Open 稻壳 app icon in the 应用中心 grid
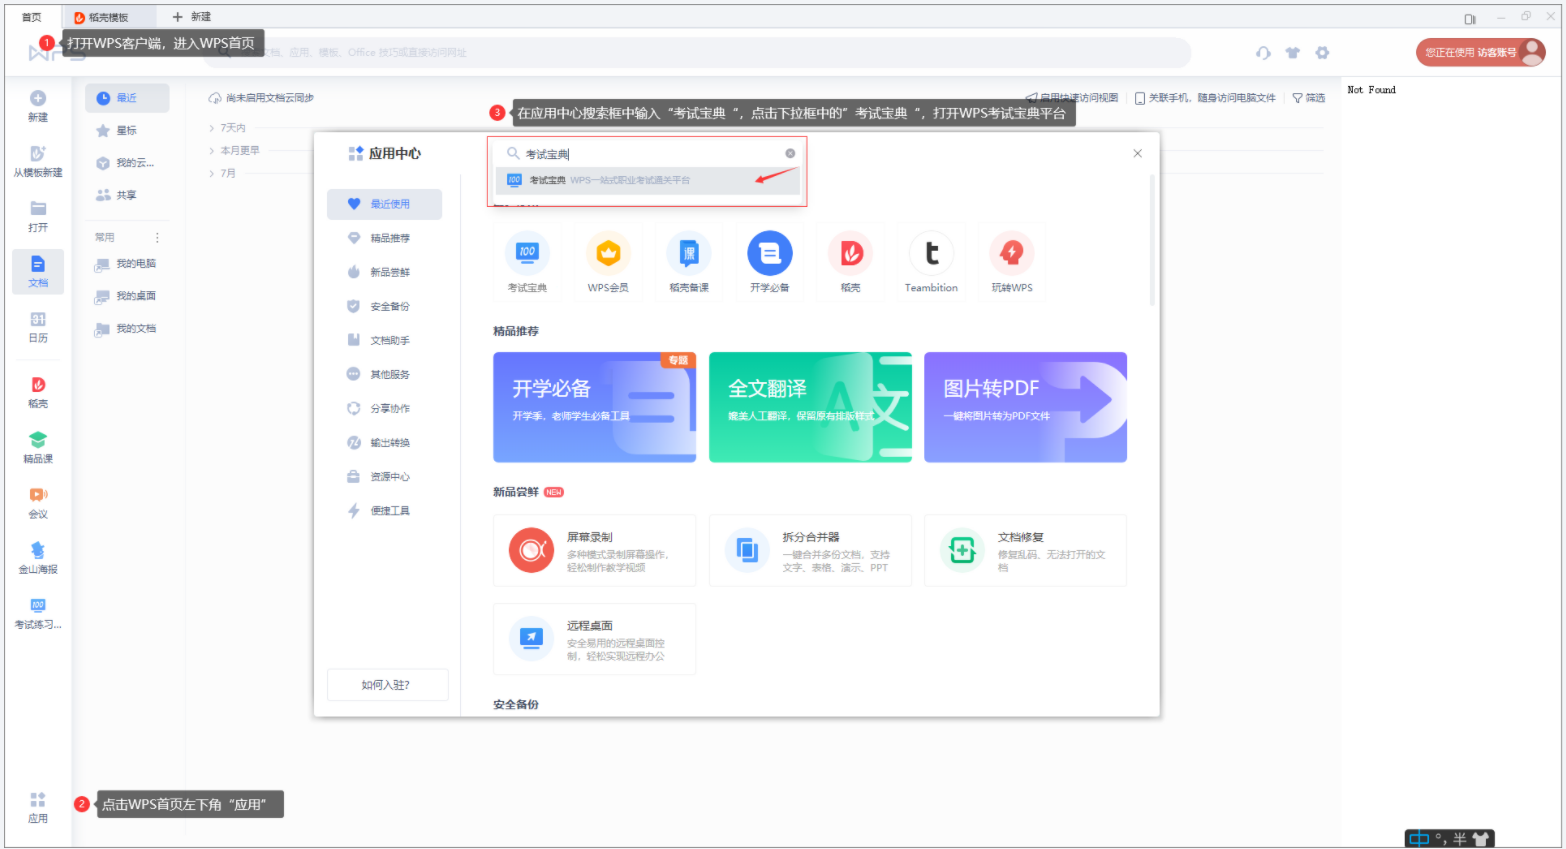1566x849 pixels. (x=850, y=254)
